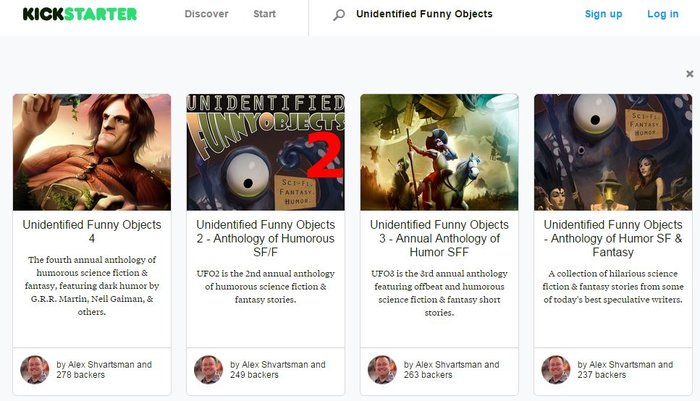Screen dimensions: 700x401
Task: Open the Anthology of Humor SF & Fantasy title
Action: pos(613,238)
